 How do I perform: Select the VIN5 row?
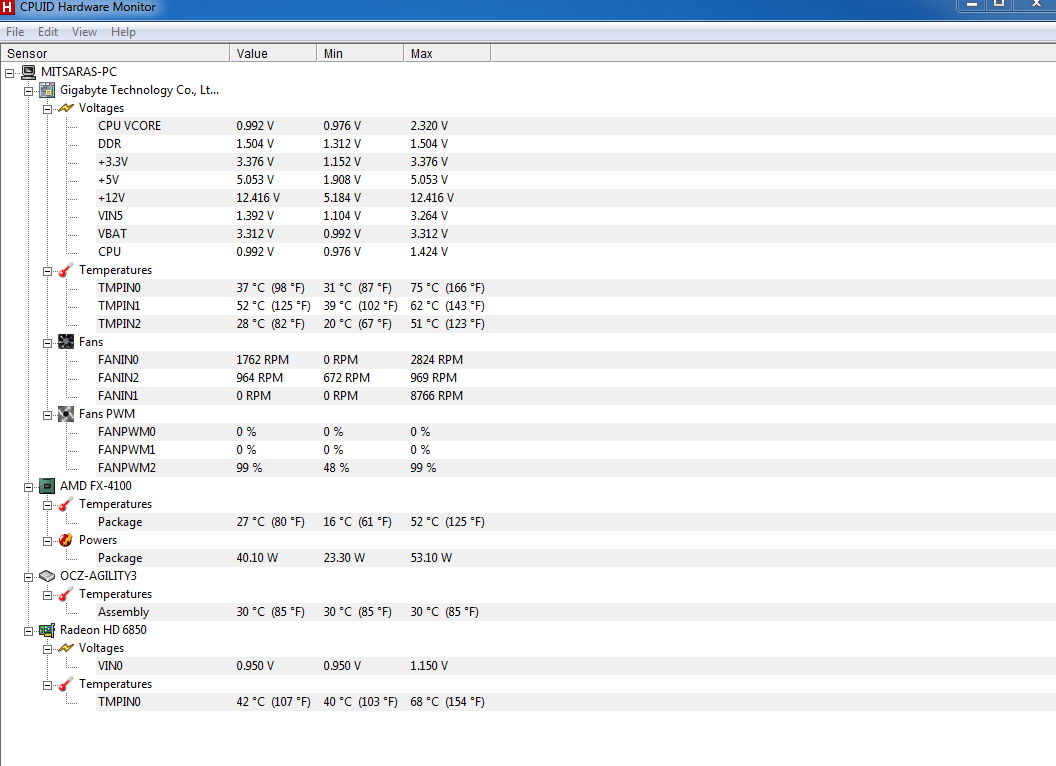[576, 216]
